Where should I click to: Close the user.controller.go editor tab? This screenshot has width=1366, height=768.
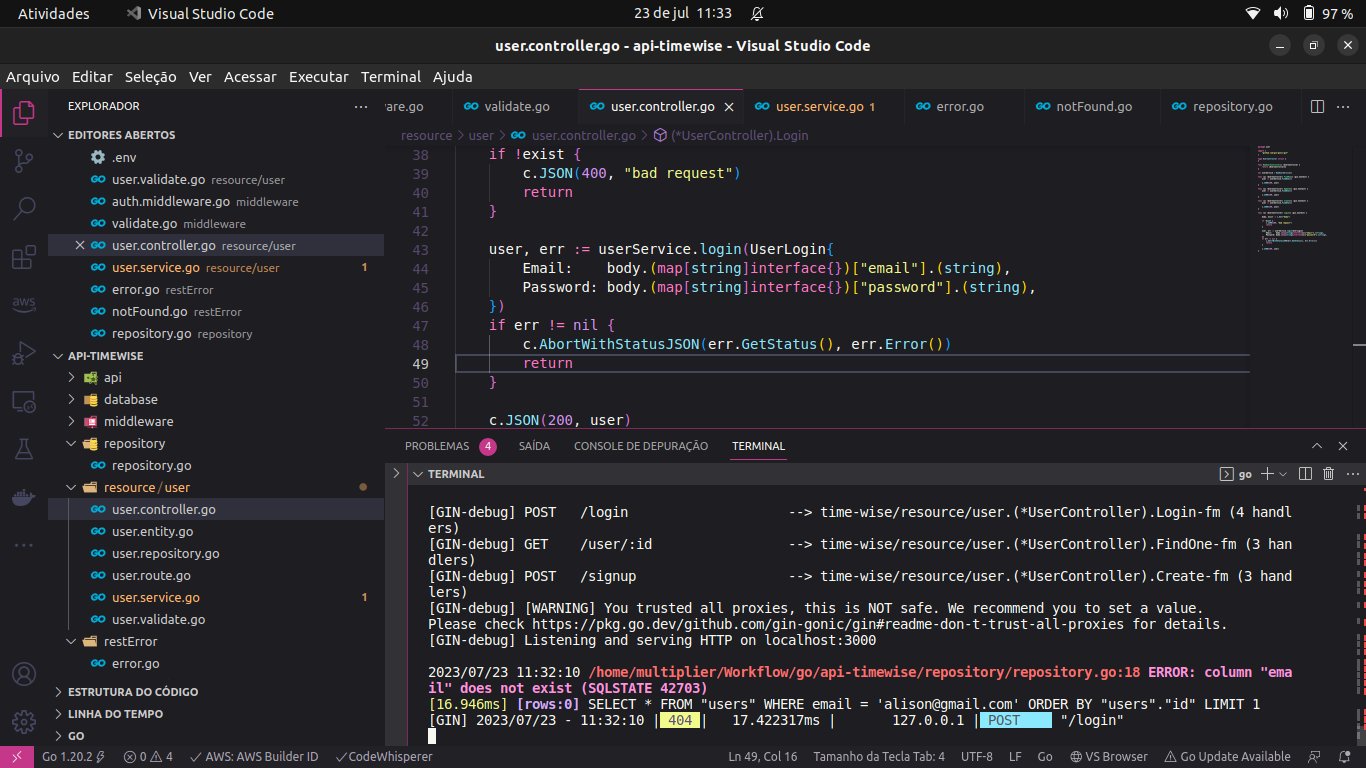729,106
